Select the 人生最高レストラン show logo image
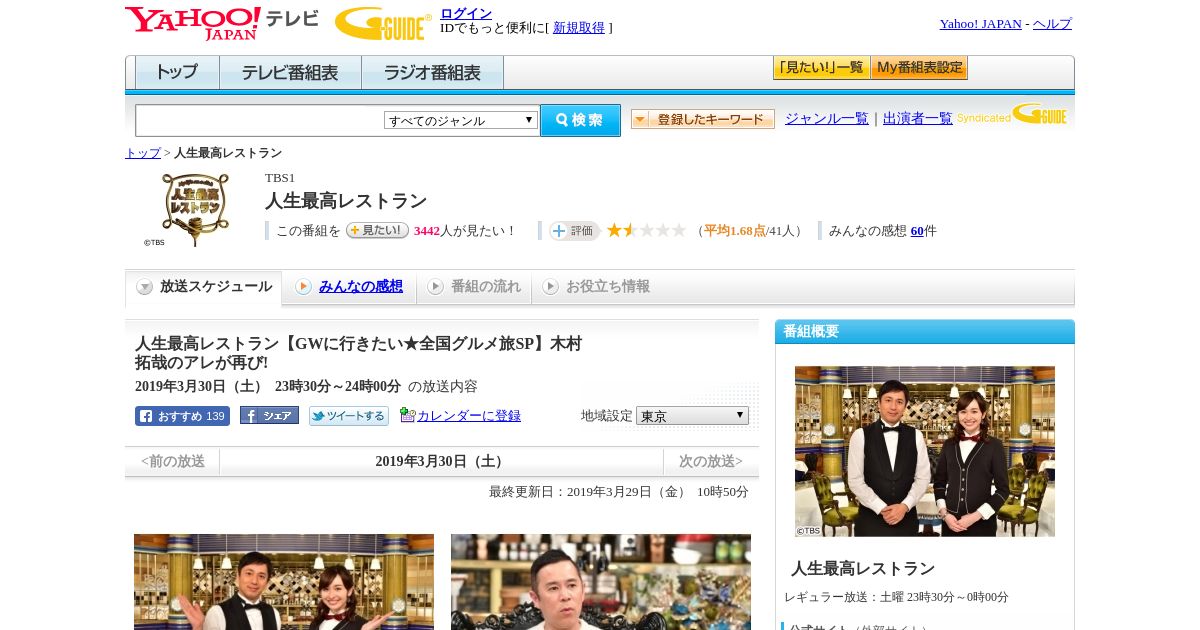This screenshot has width=1200, height=630. click(194, 209)
